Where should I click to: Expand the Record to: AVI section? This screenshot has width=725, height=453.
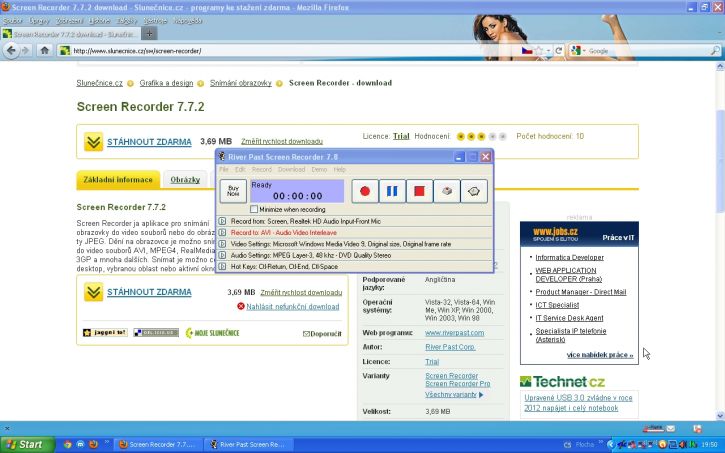coord(222,233)
